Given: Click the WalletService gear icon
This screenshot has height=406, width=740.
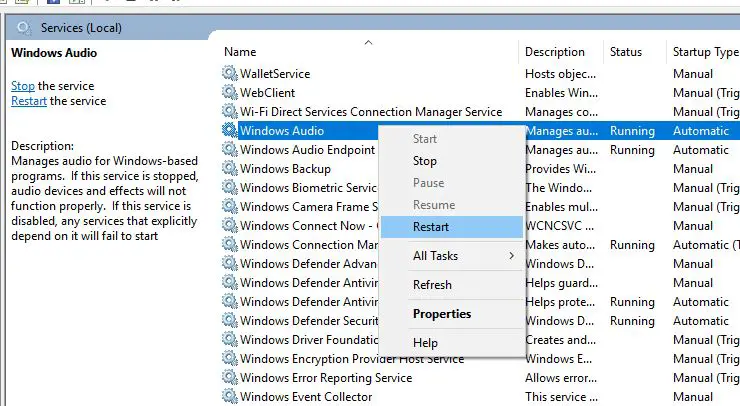Looking at the screenshot, I should pyautogui.click(x=229, y=73).
